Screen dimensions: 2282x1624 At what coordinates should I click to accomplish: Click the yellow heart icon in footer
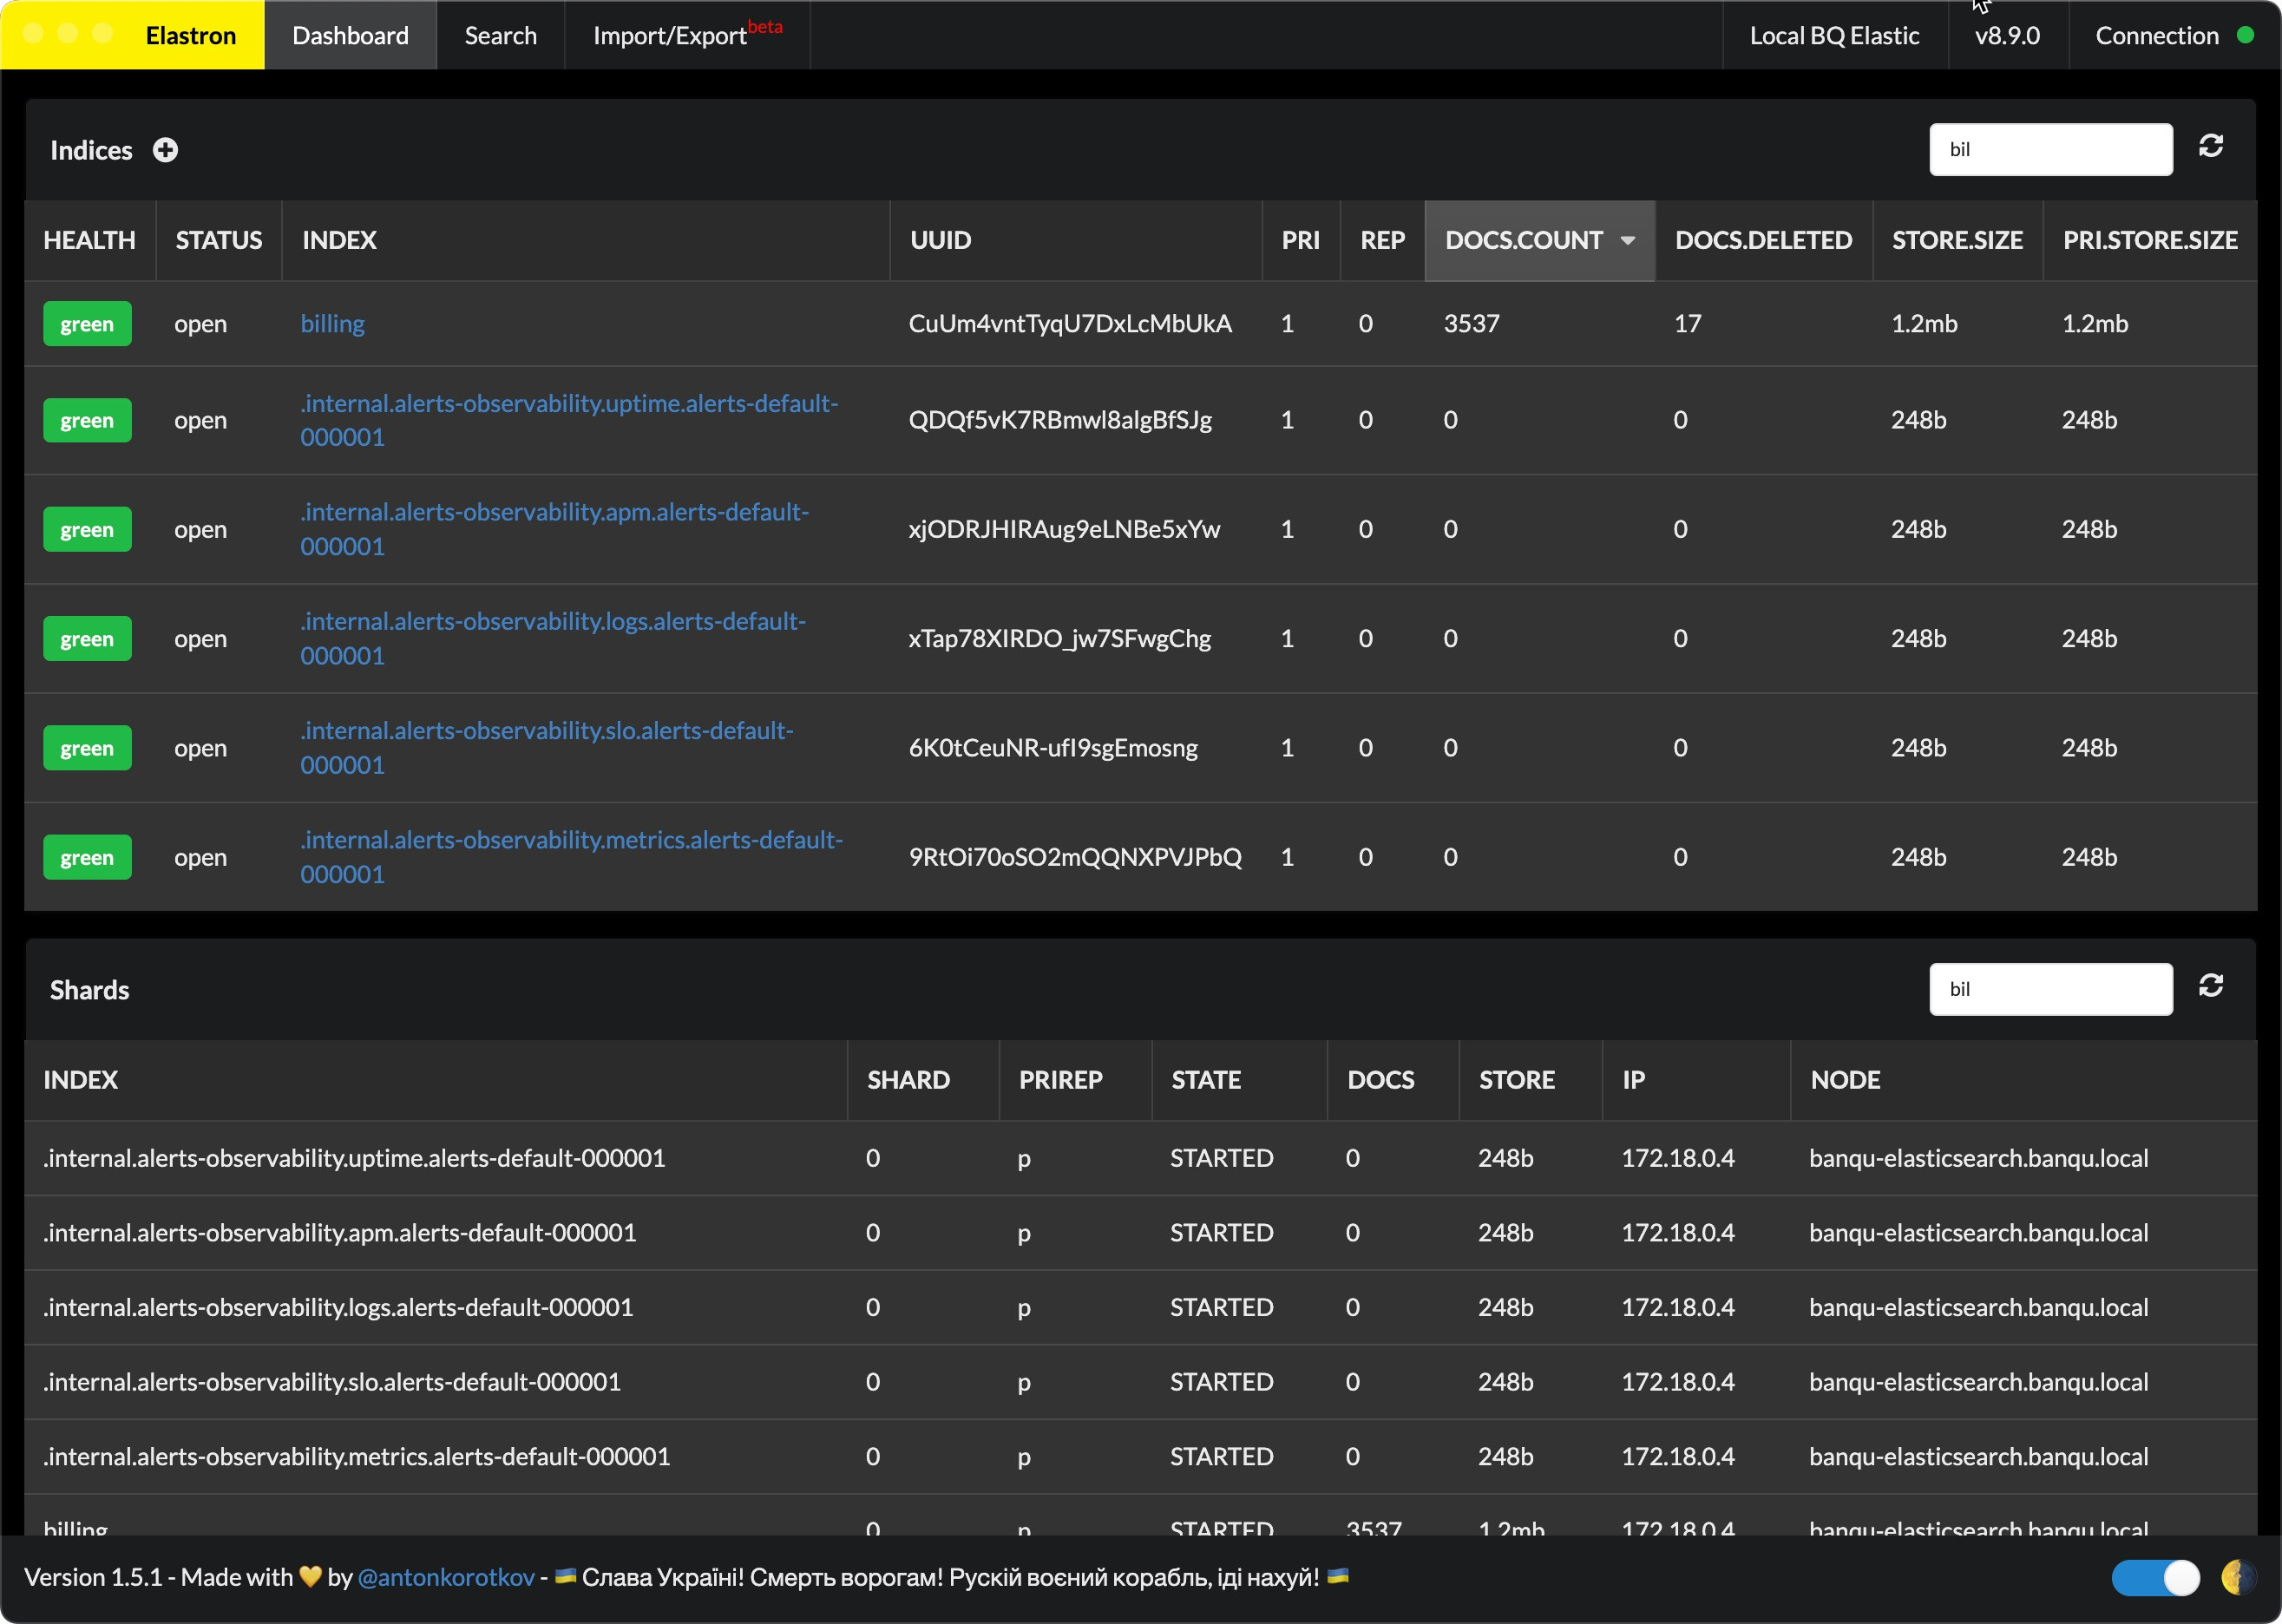pyautogui.click(x=310, y=1577)
